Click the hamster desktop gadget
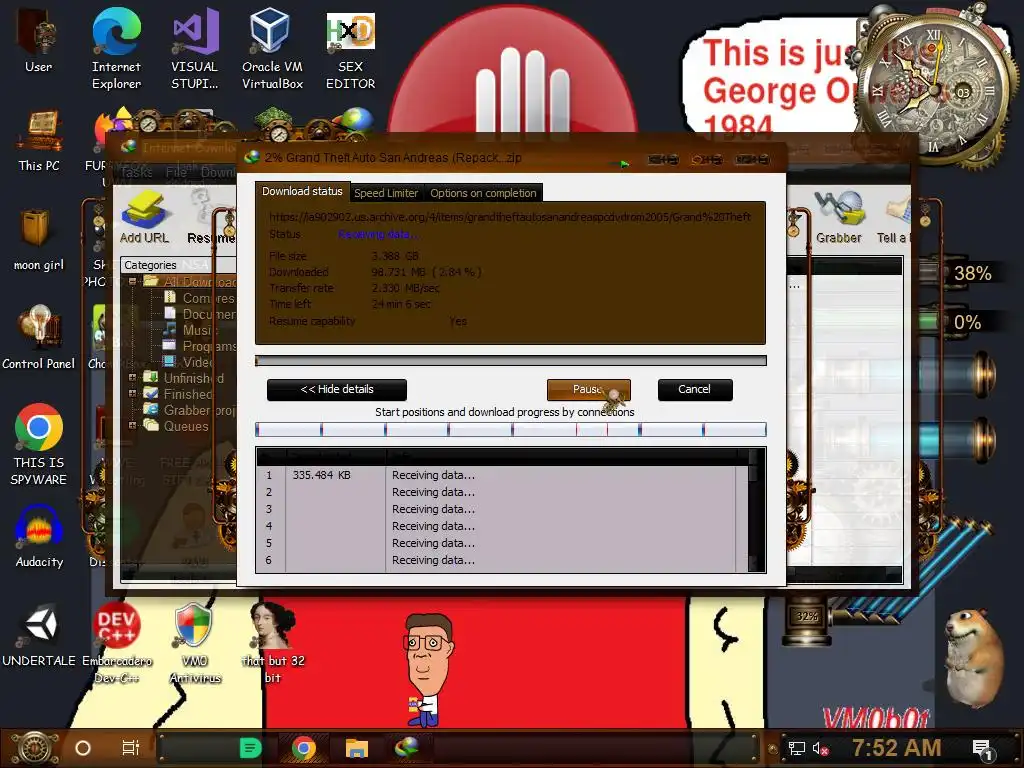The height and width of the screenshot is (768, 1024). tap(976, 658)
